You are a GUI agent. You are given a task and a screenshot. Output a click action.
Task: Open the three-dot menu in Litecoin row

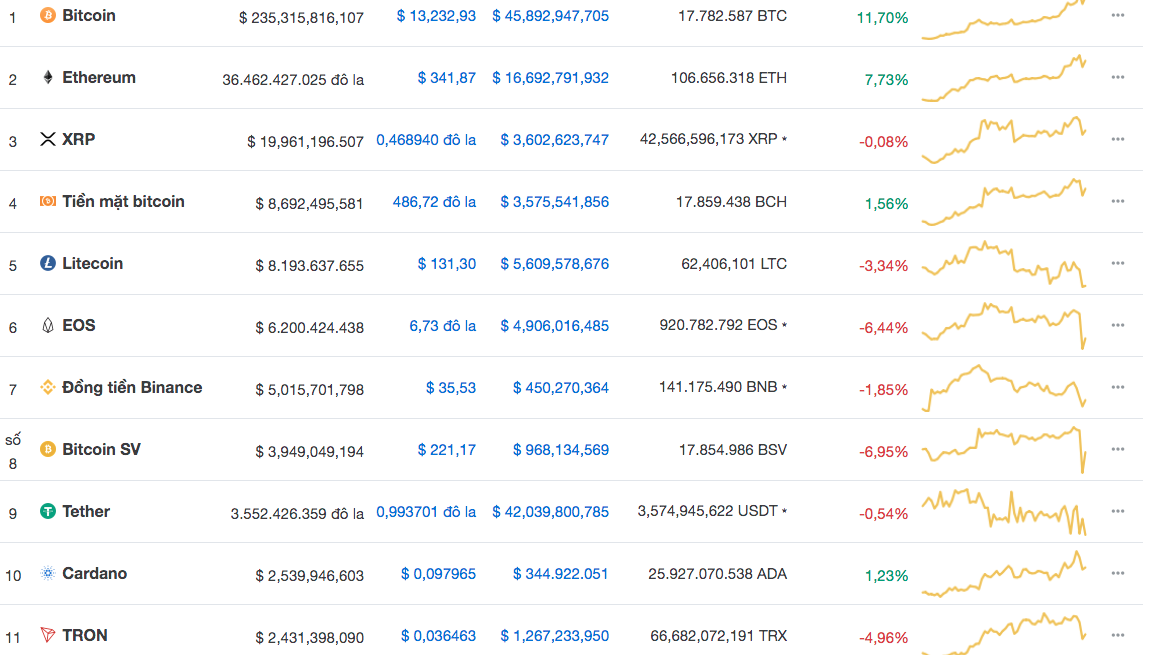click(1118, 263)
